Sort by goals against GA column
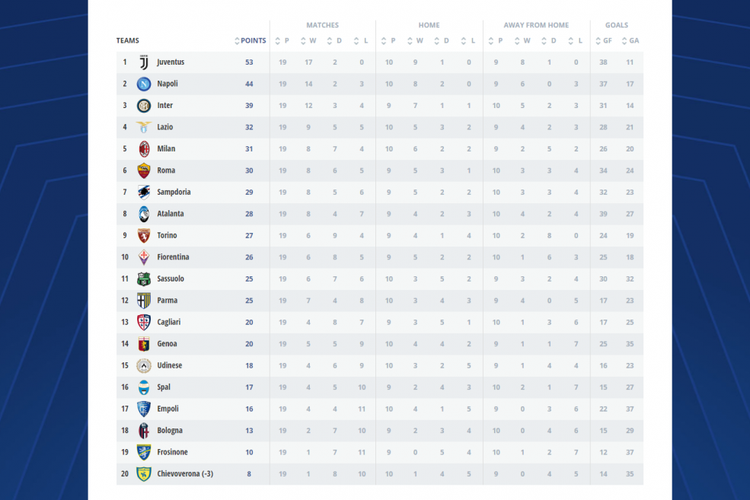Viewport: 750px width, 500px height. click(x=630, y=41)
